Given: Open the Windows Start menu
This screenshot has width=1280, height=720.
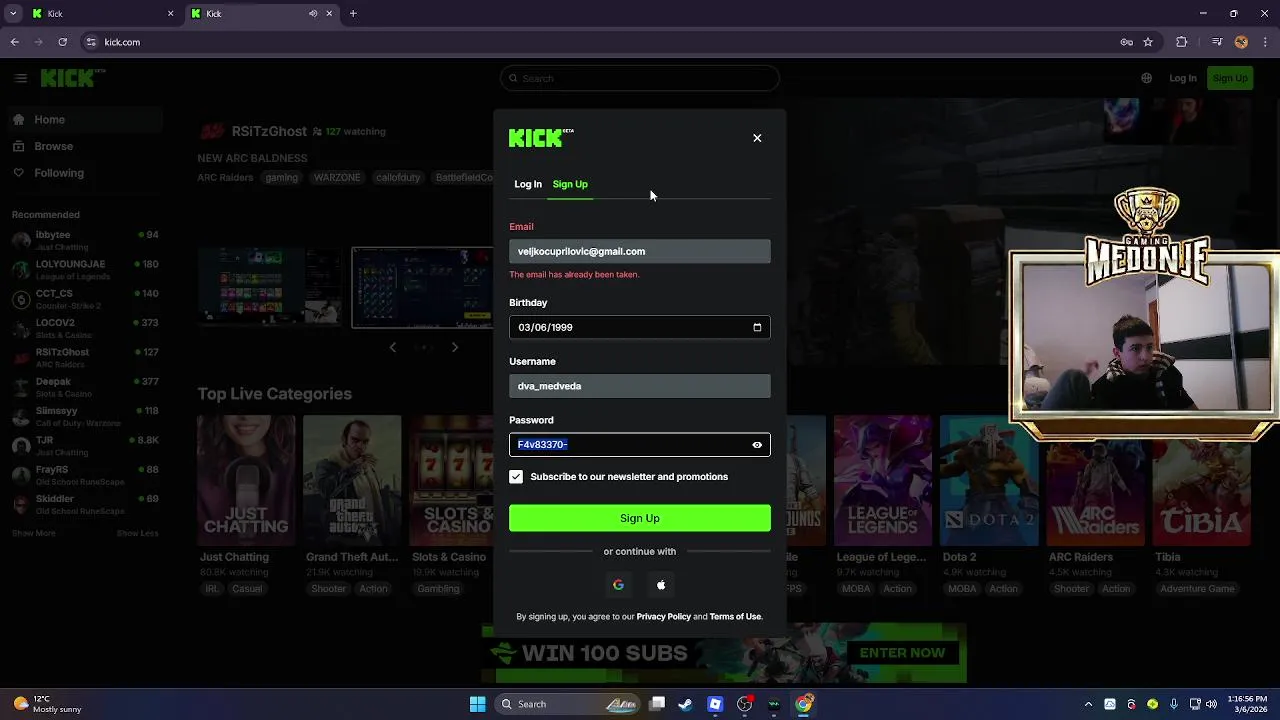Looking at the screenshot, I should click(x=478, y=704).
